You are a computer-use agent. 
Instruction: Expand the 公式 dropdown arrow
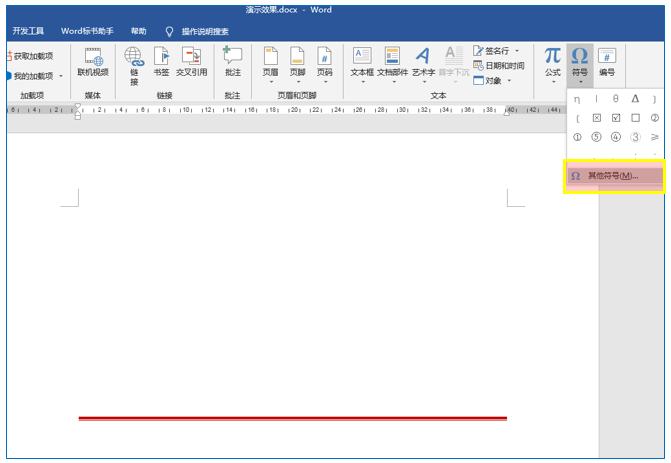[553, 82]
